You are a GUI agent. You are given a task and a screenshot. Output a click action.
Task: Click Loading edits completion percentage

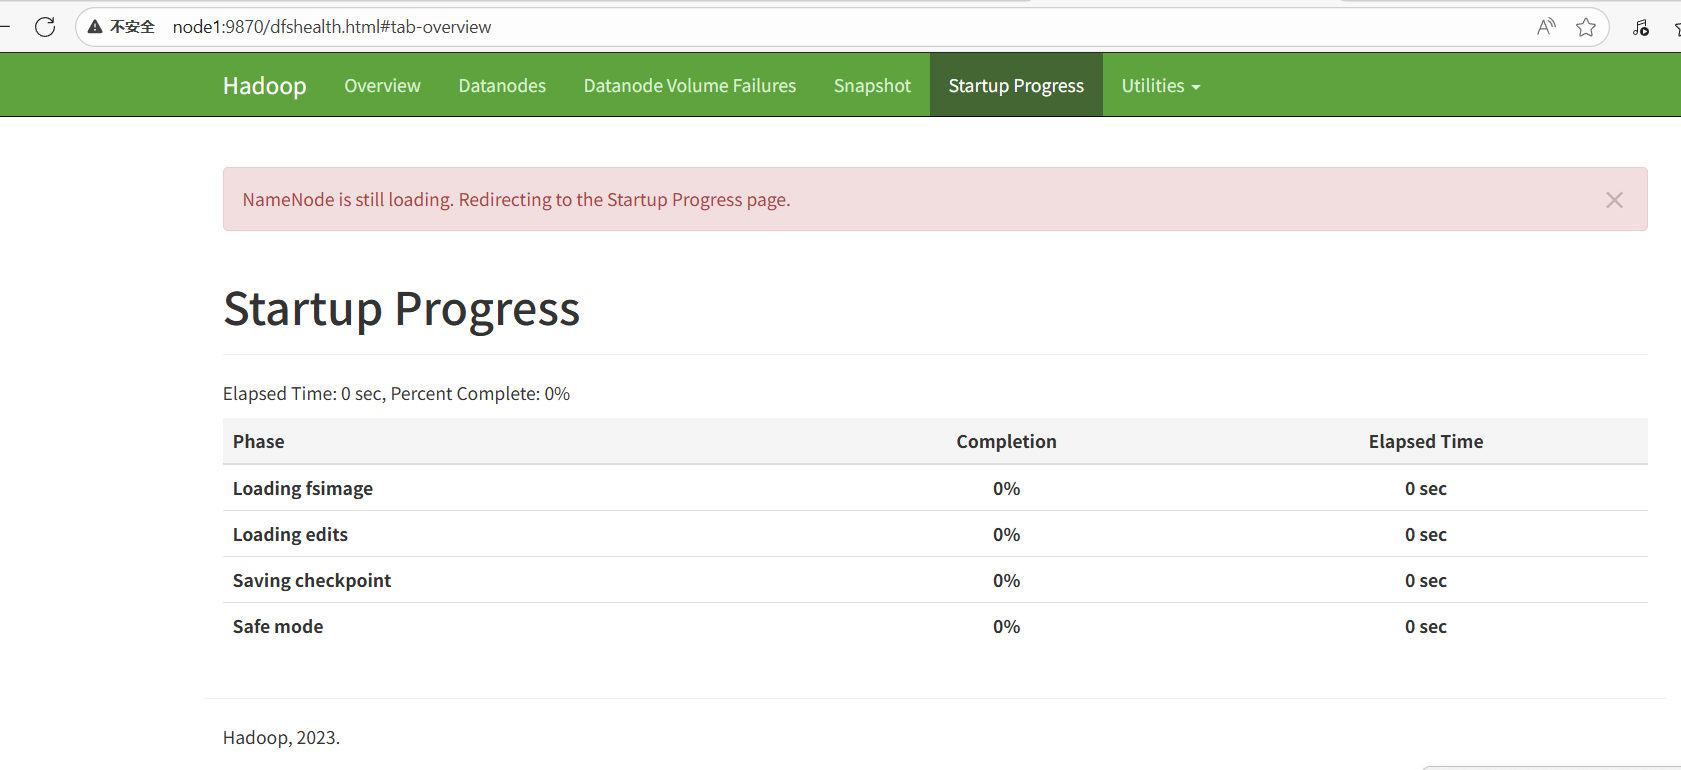[1006, 535]
